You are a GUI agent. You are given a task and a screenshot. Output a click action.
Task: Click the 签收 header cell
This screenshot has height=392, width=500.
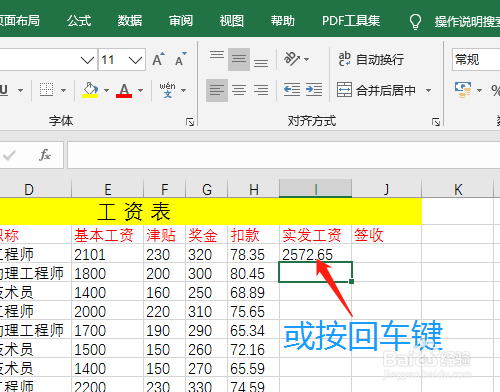(387, 235)
